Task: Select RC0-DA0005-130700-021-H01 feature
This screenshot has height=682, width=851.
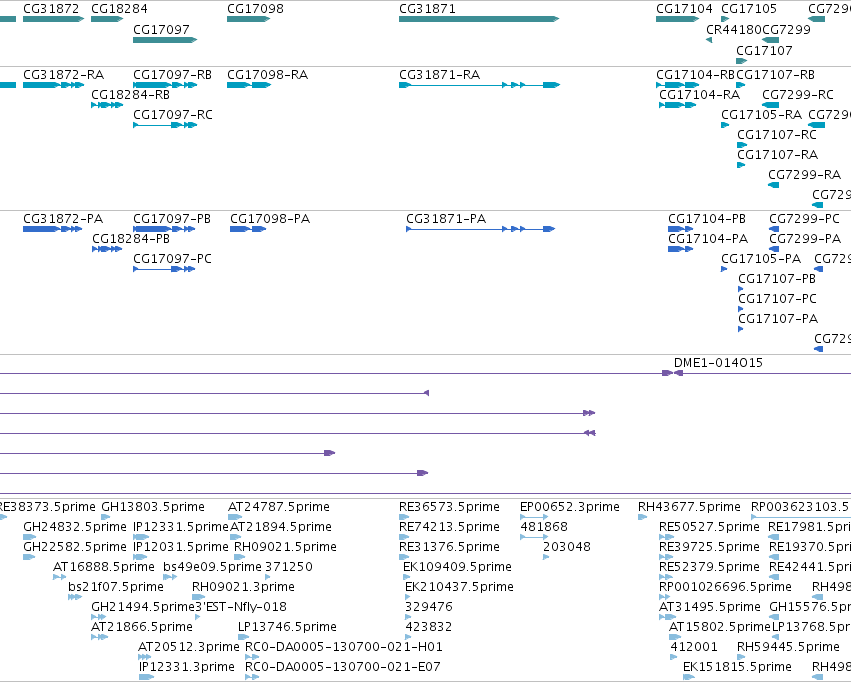Action: pos(252,658)
